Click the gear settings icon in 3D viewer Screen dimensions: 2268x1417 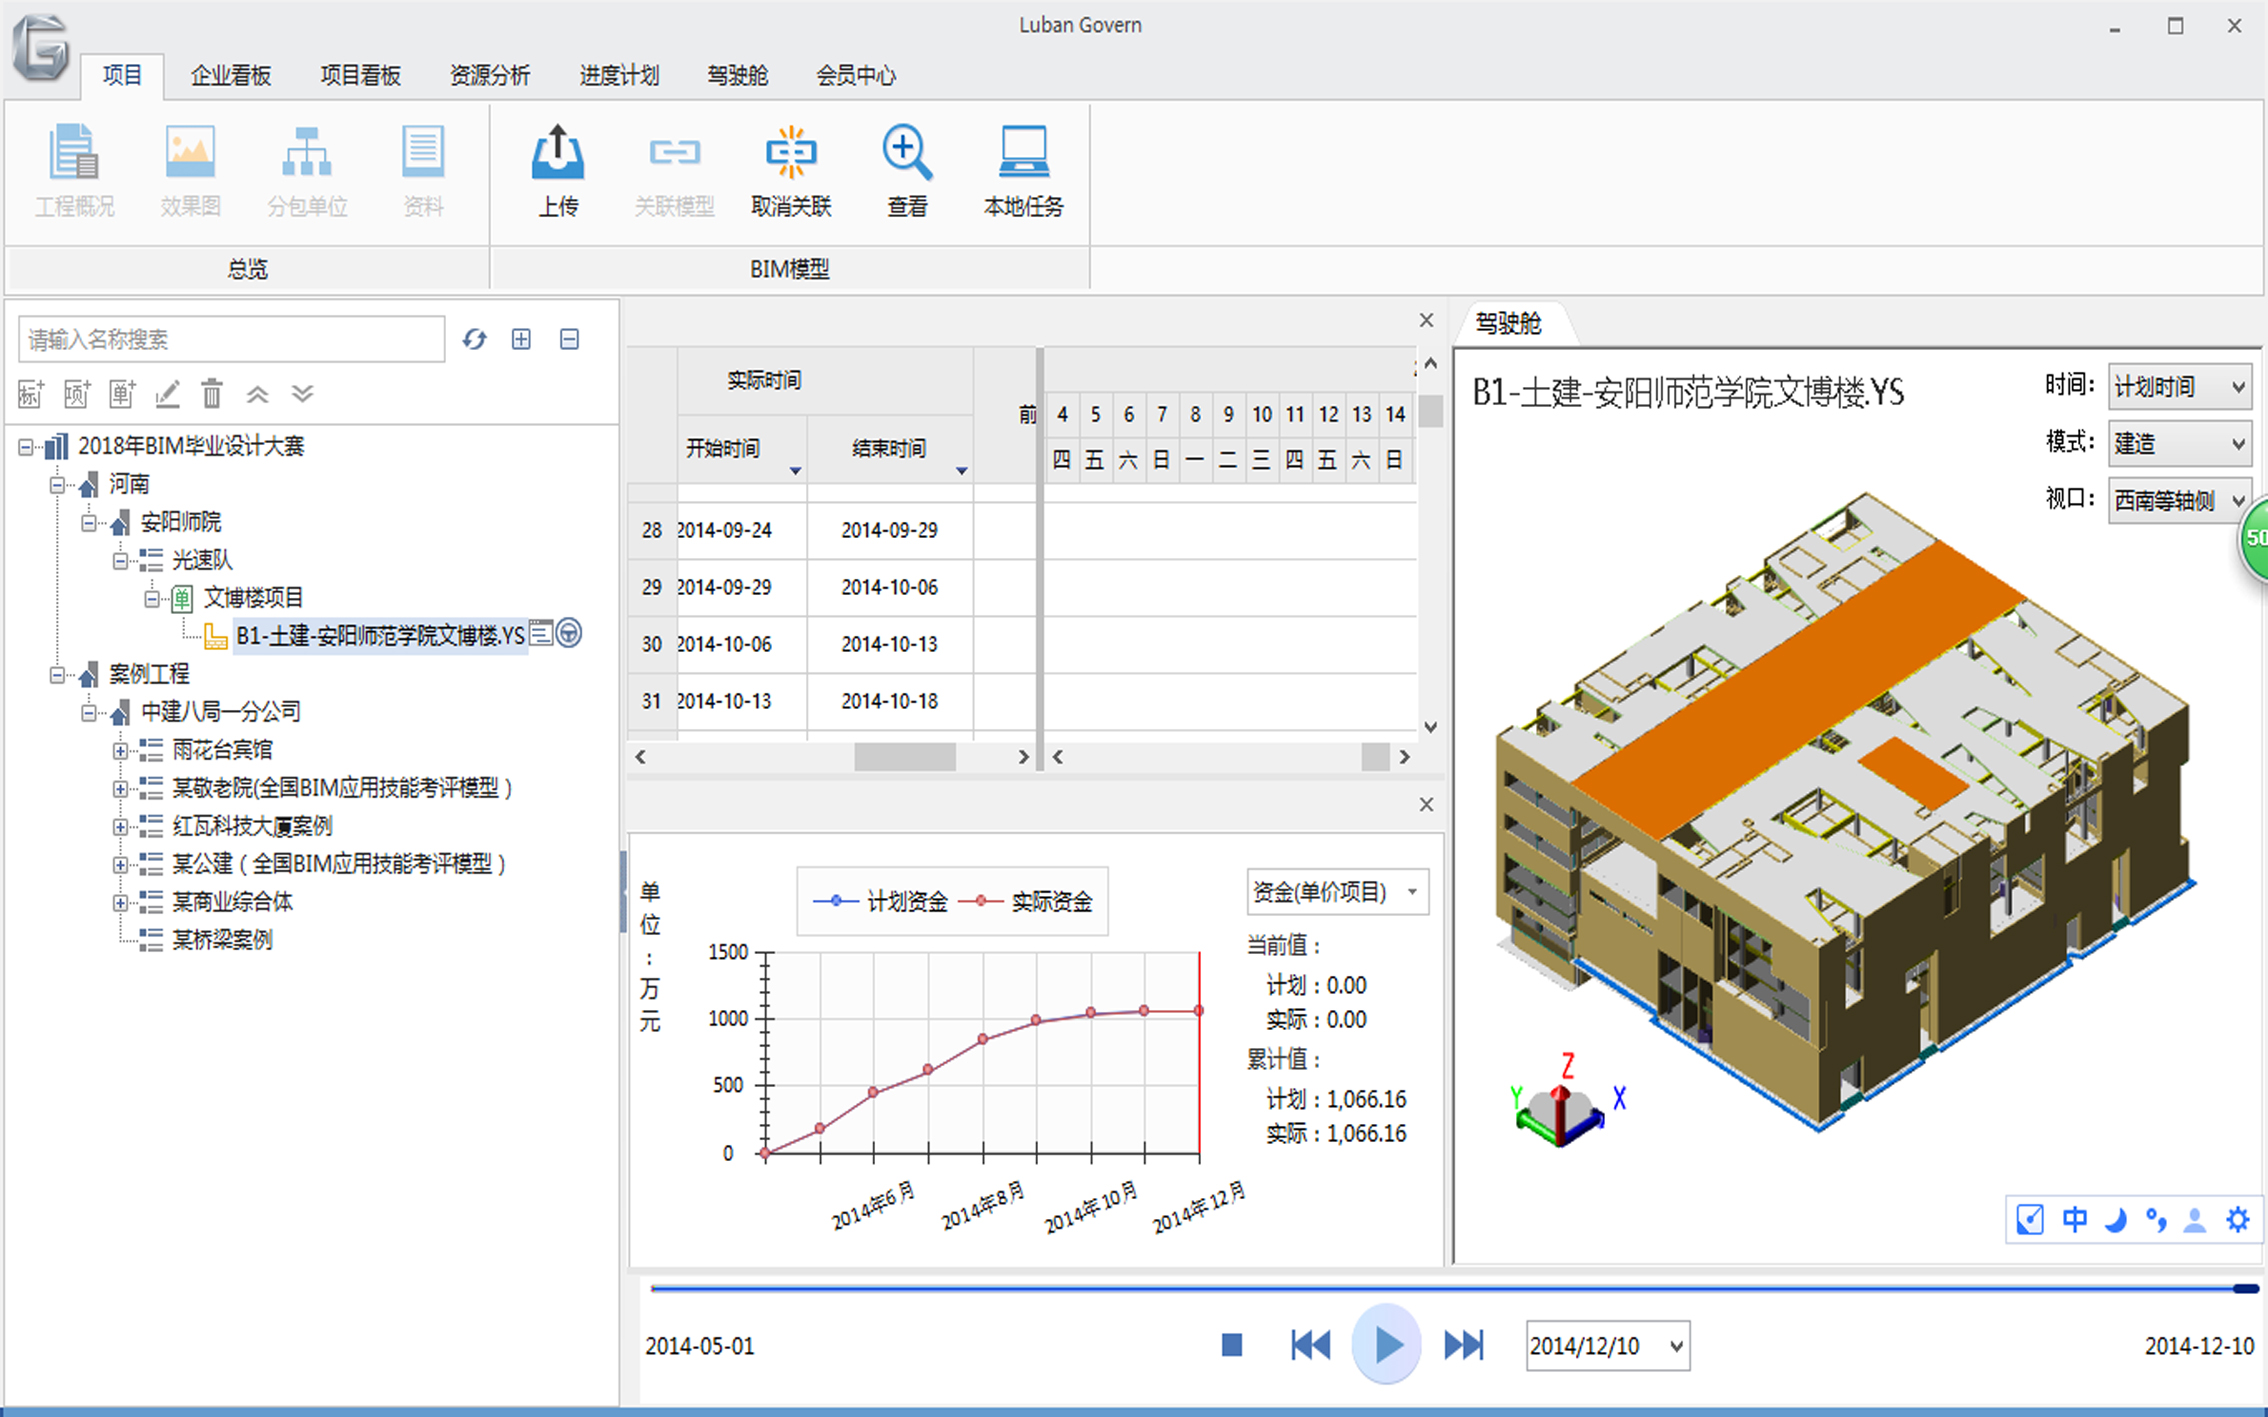point(2237,1220)
